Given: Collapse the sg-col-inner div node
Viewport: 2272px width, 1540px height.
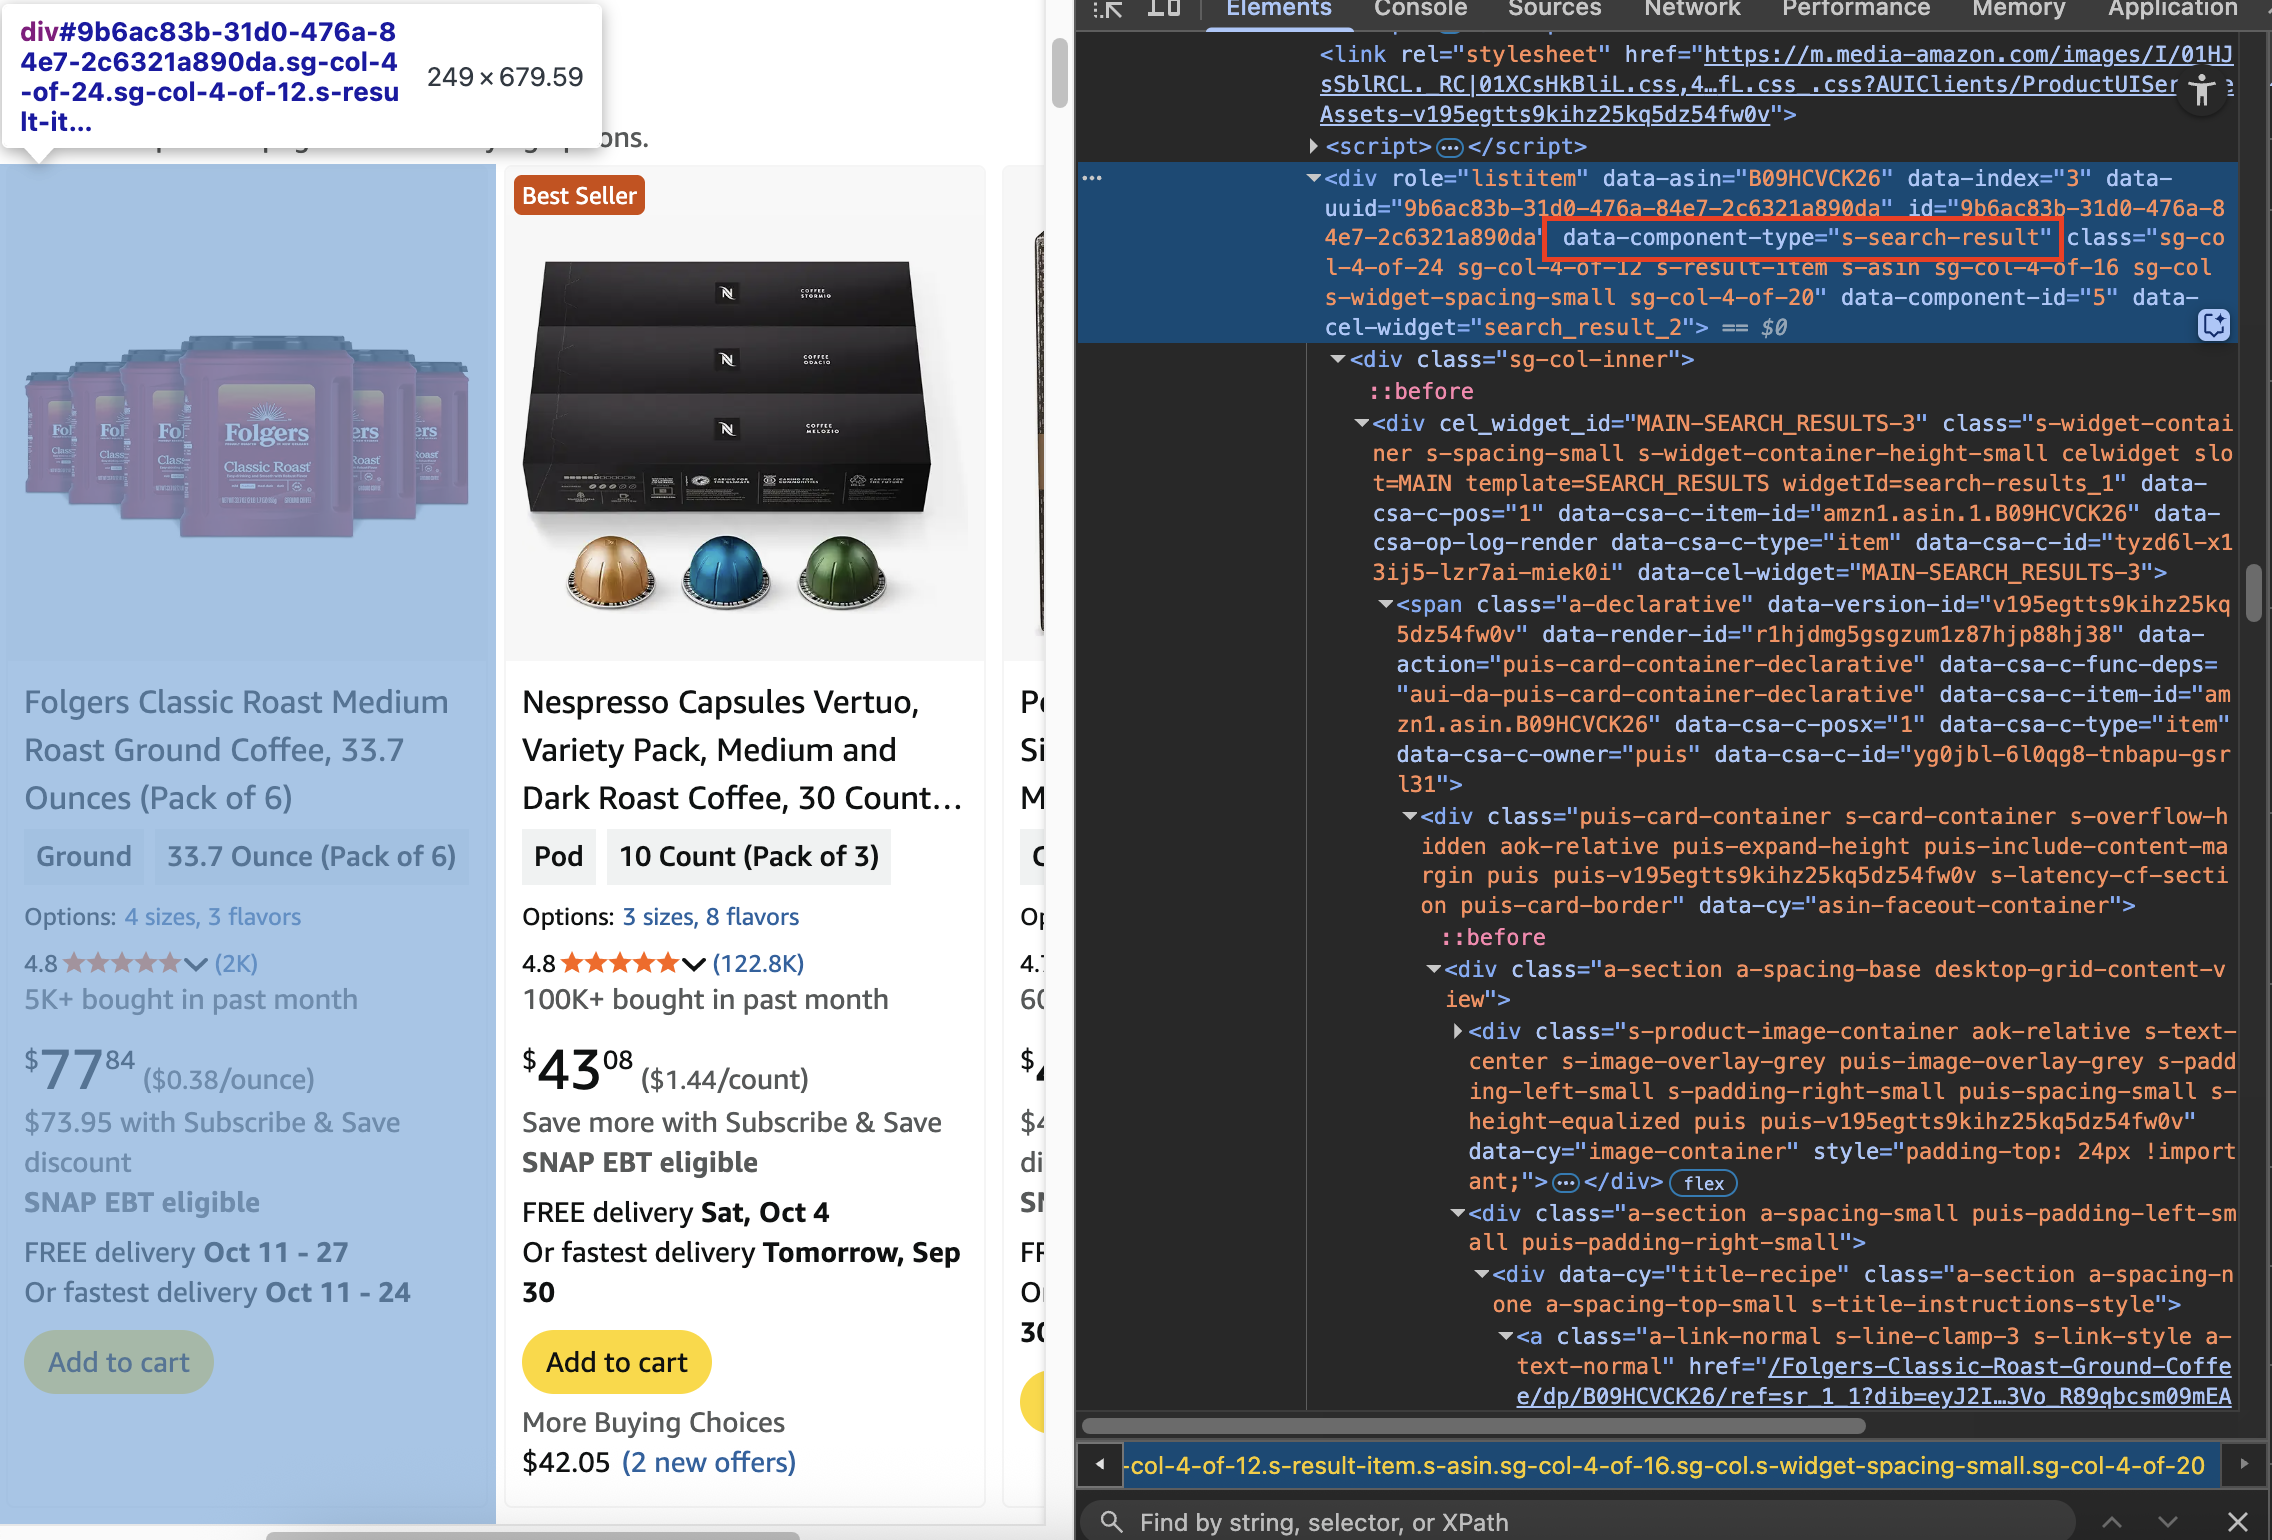Looking at the screenshot, I should click(x=1338, y=359).
